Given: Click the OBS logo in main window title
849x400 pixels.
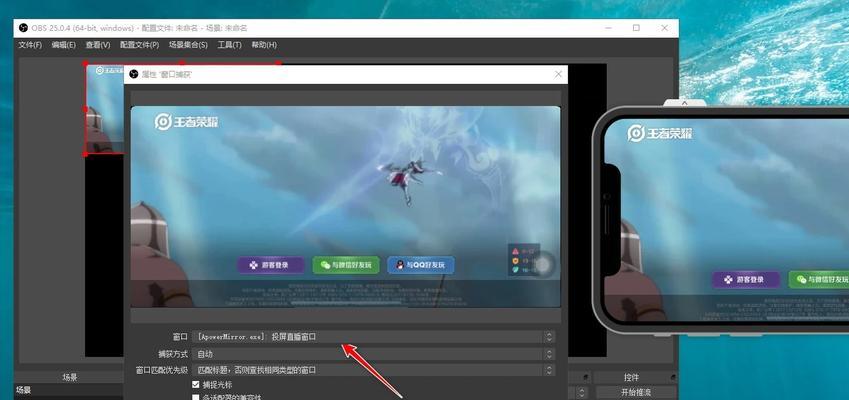Looking at the screenshot, I should coord(23,28).
